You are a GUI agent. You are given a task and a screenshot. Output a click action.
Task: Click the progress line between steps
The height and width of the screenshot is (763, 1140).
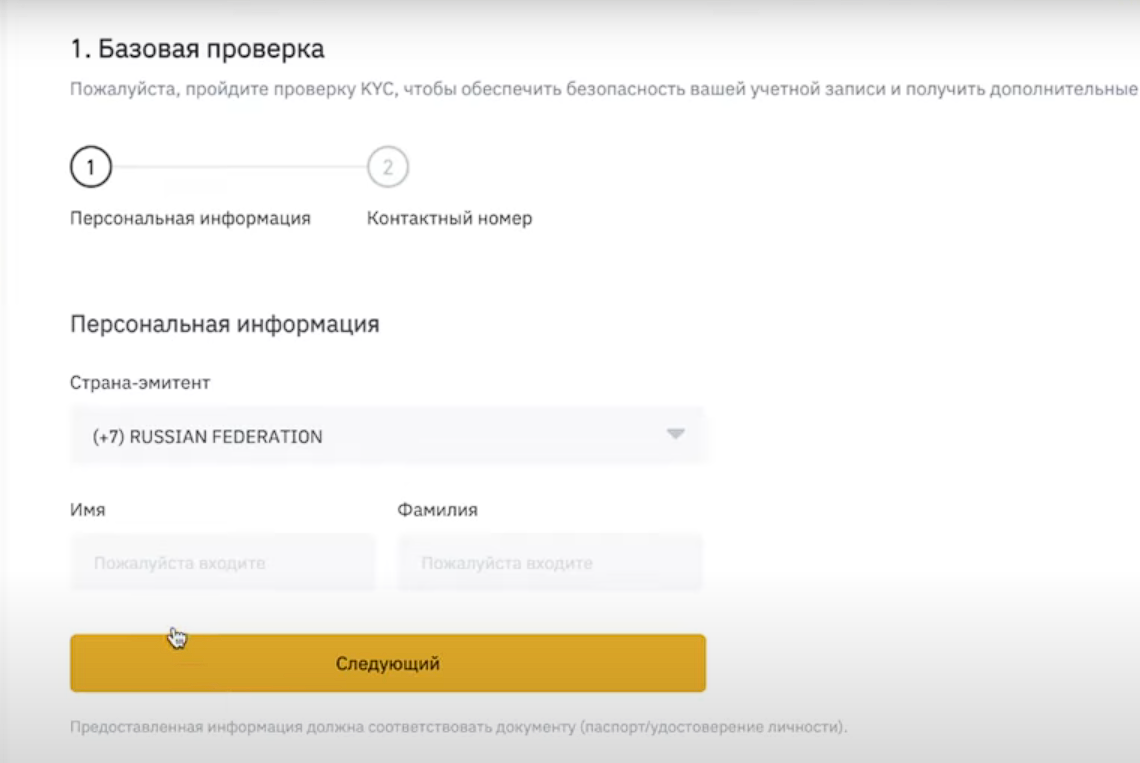(238, 168)
